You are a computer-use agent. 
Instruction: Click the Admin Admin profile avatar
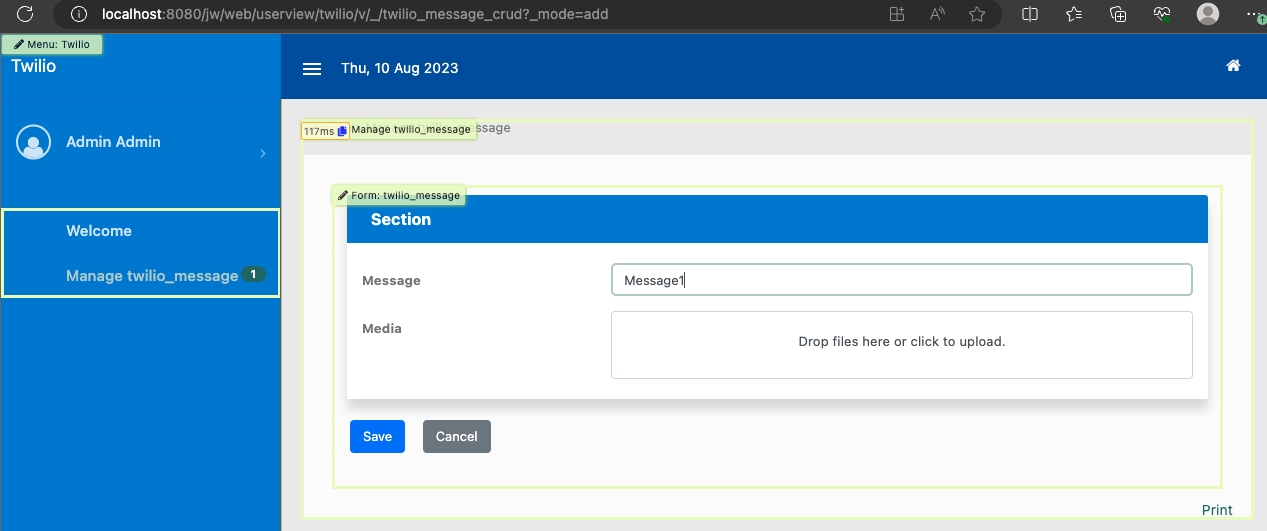click(34, 142)
